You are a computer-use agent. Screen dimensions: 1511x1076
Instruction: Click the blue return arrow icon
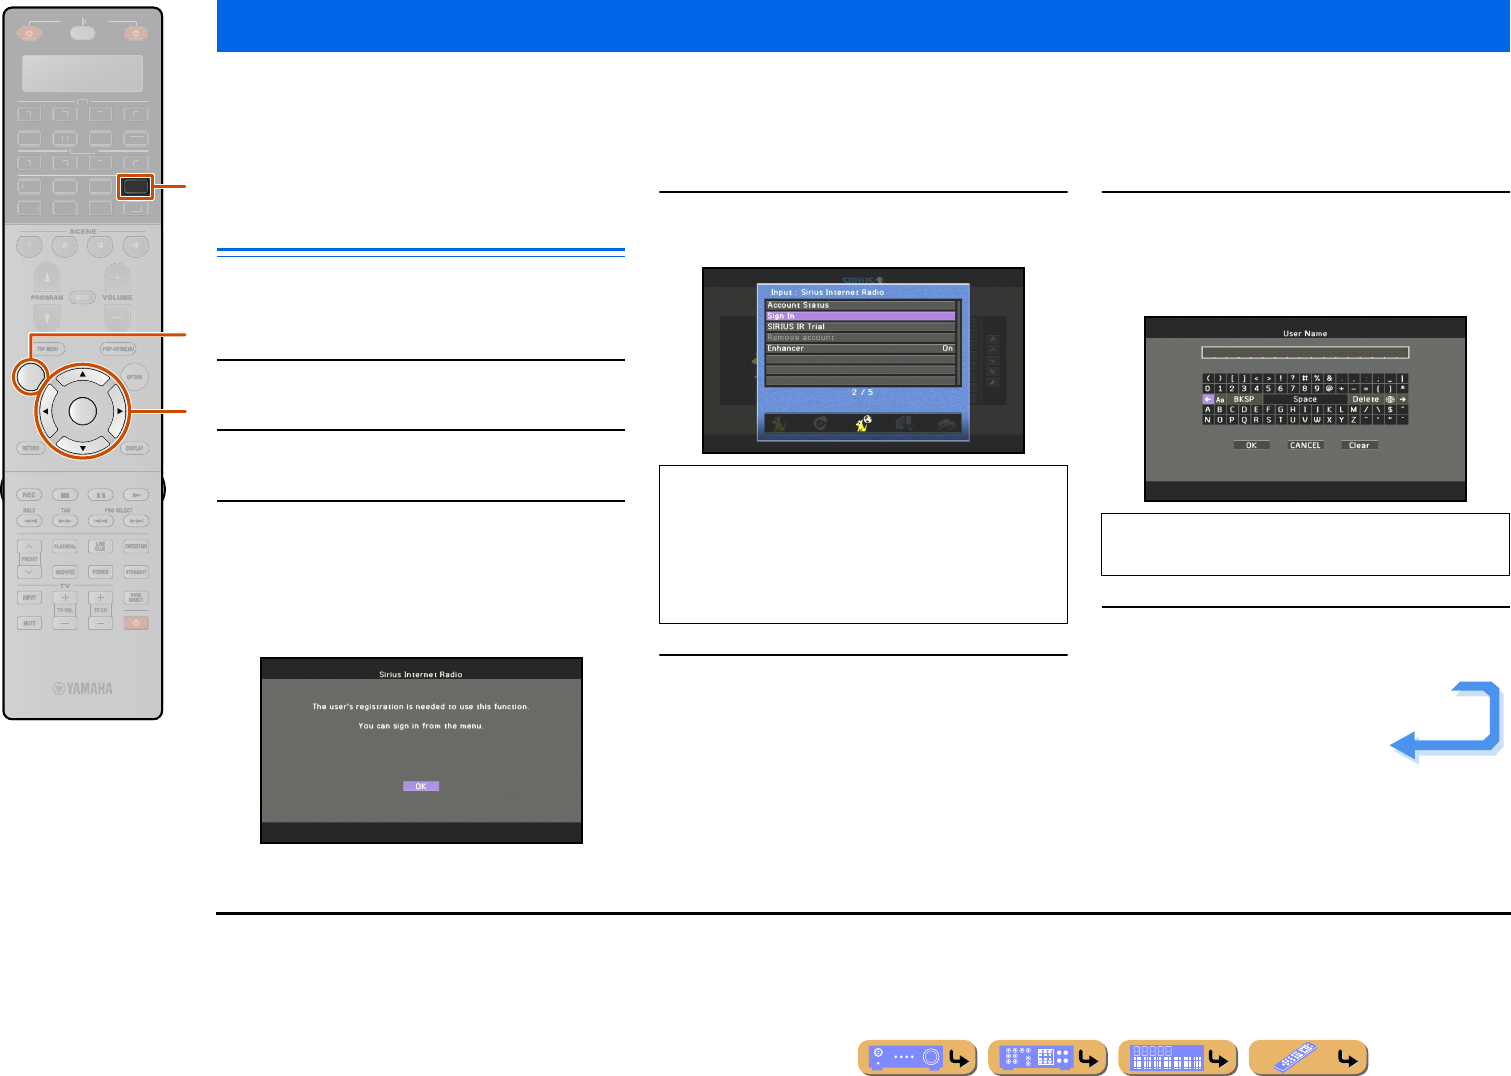pos(1446,722)
